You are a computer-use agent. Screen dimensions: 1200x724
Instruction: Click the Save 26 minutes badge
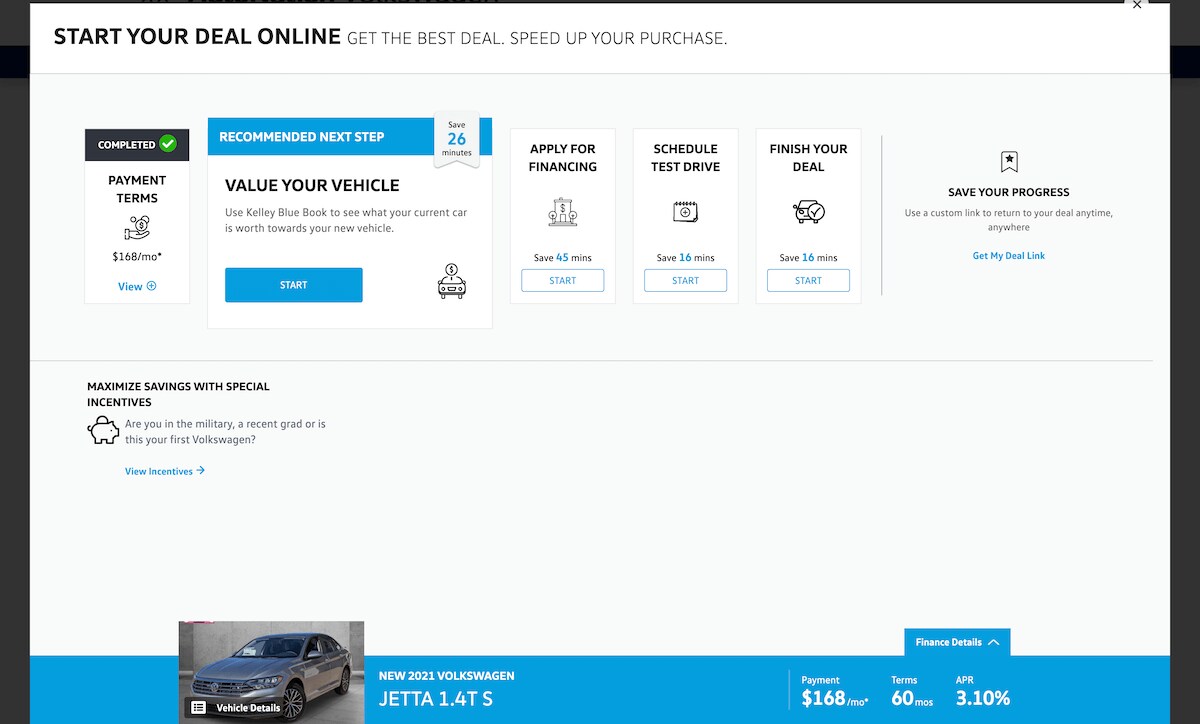click(457, 139)
